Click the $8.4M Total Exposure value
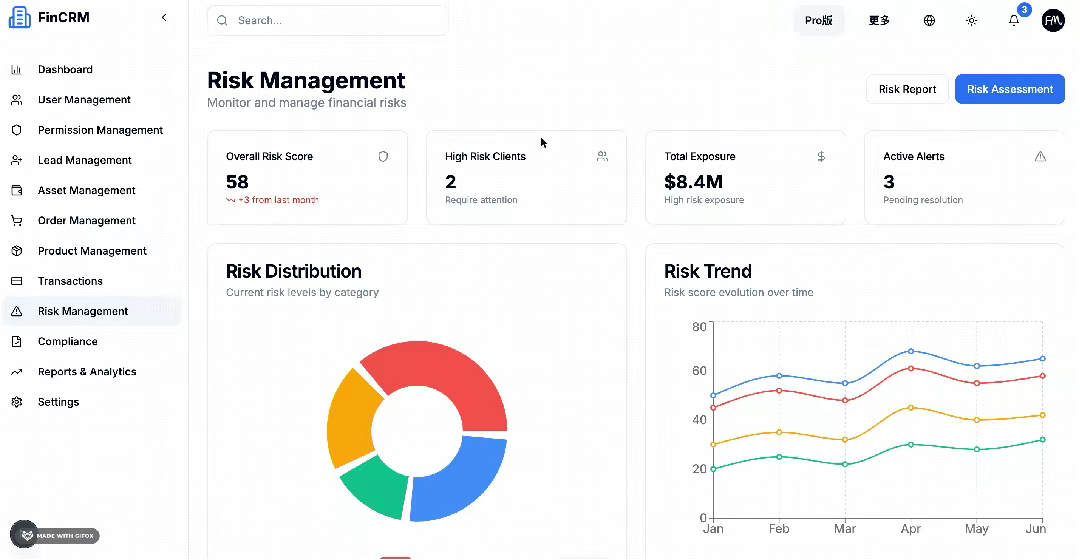This screenshot has height=560, width=1080. coord(694,182)
